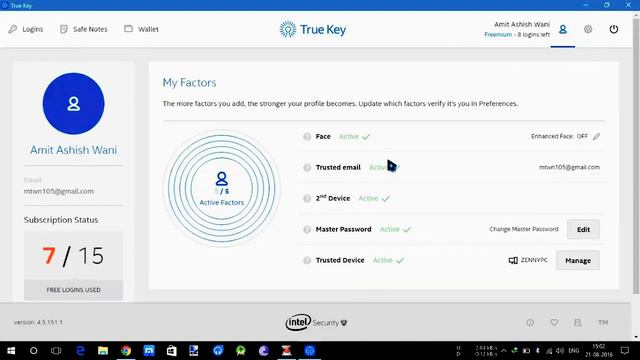
Task: Click the 5/5 Active Factors circle
Action: 222,188
